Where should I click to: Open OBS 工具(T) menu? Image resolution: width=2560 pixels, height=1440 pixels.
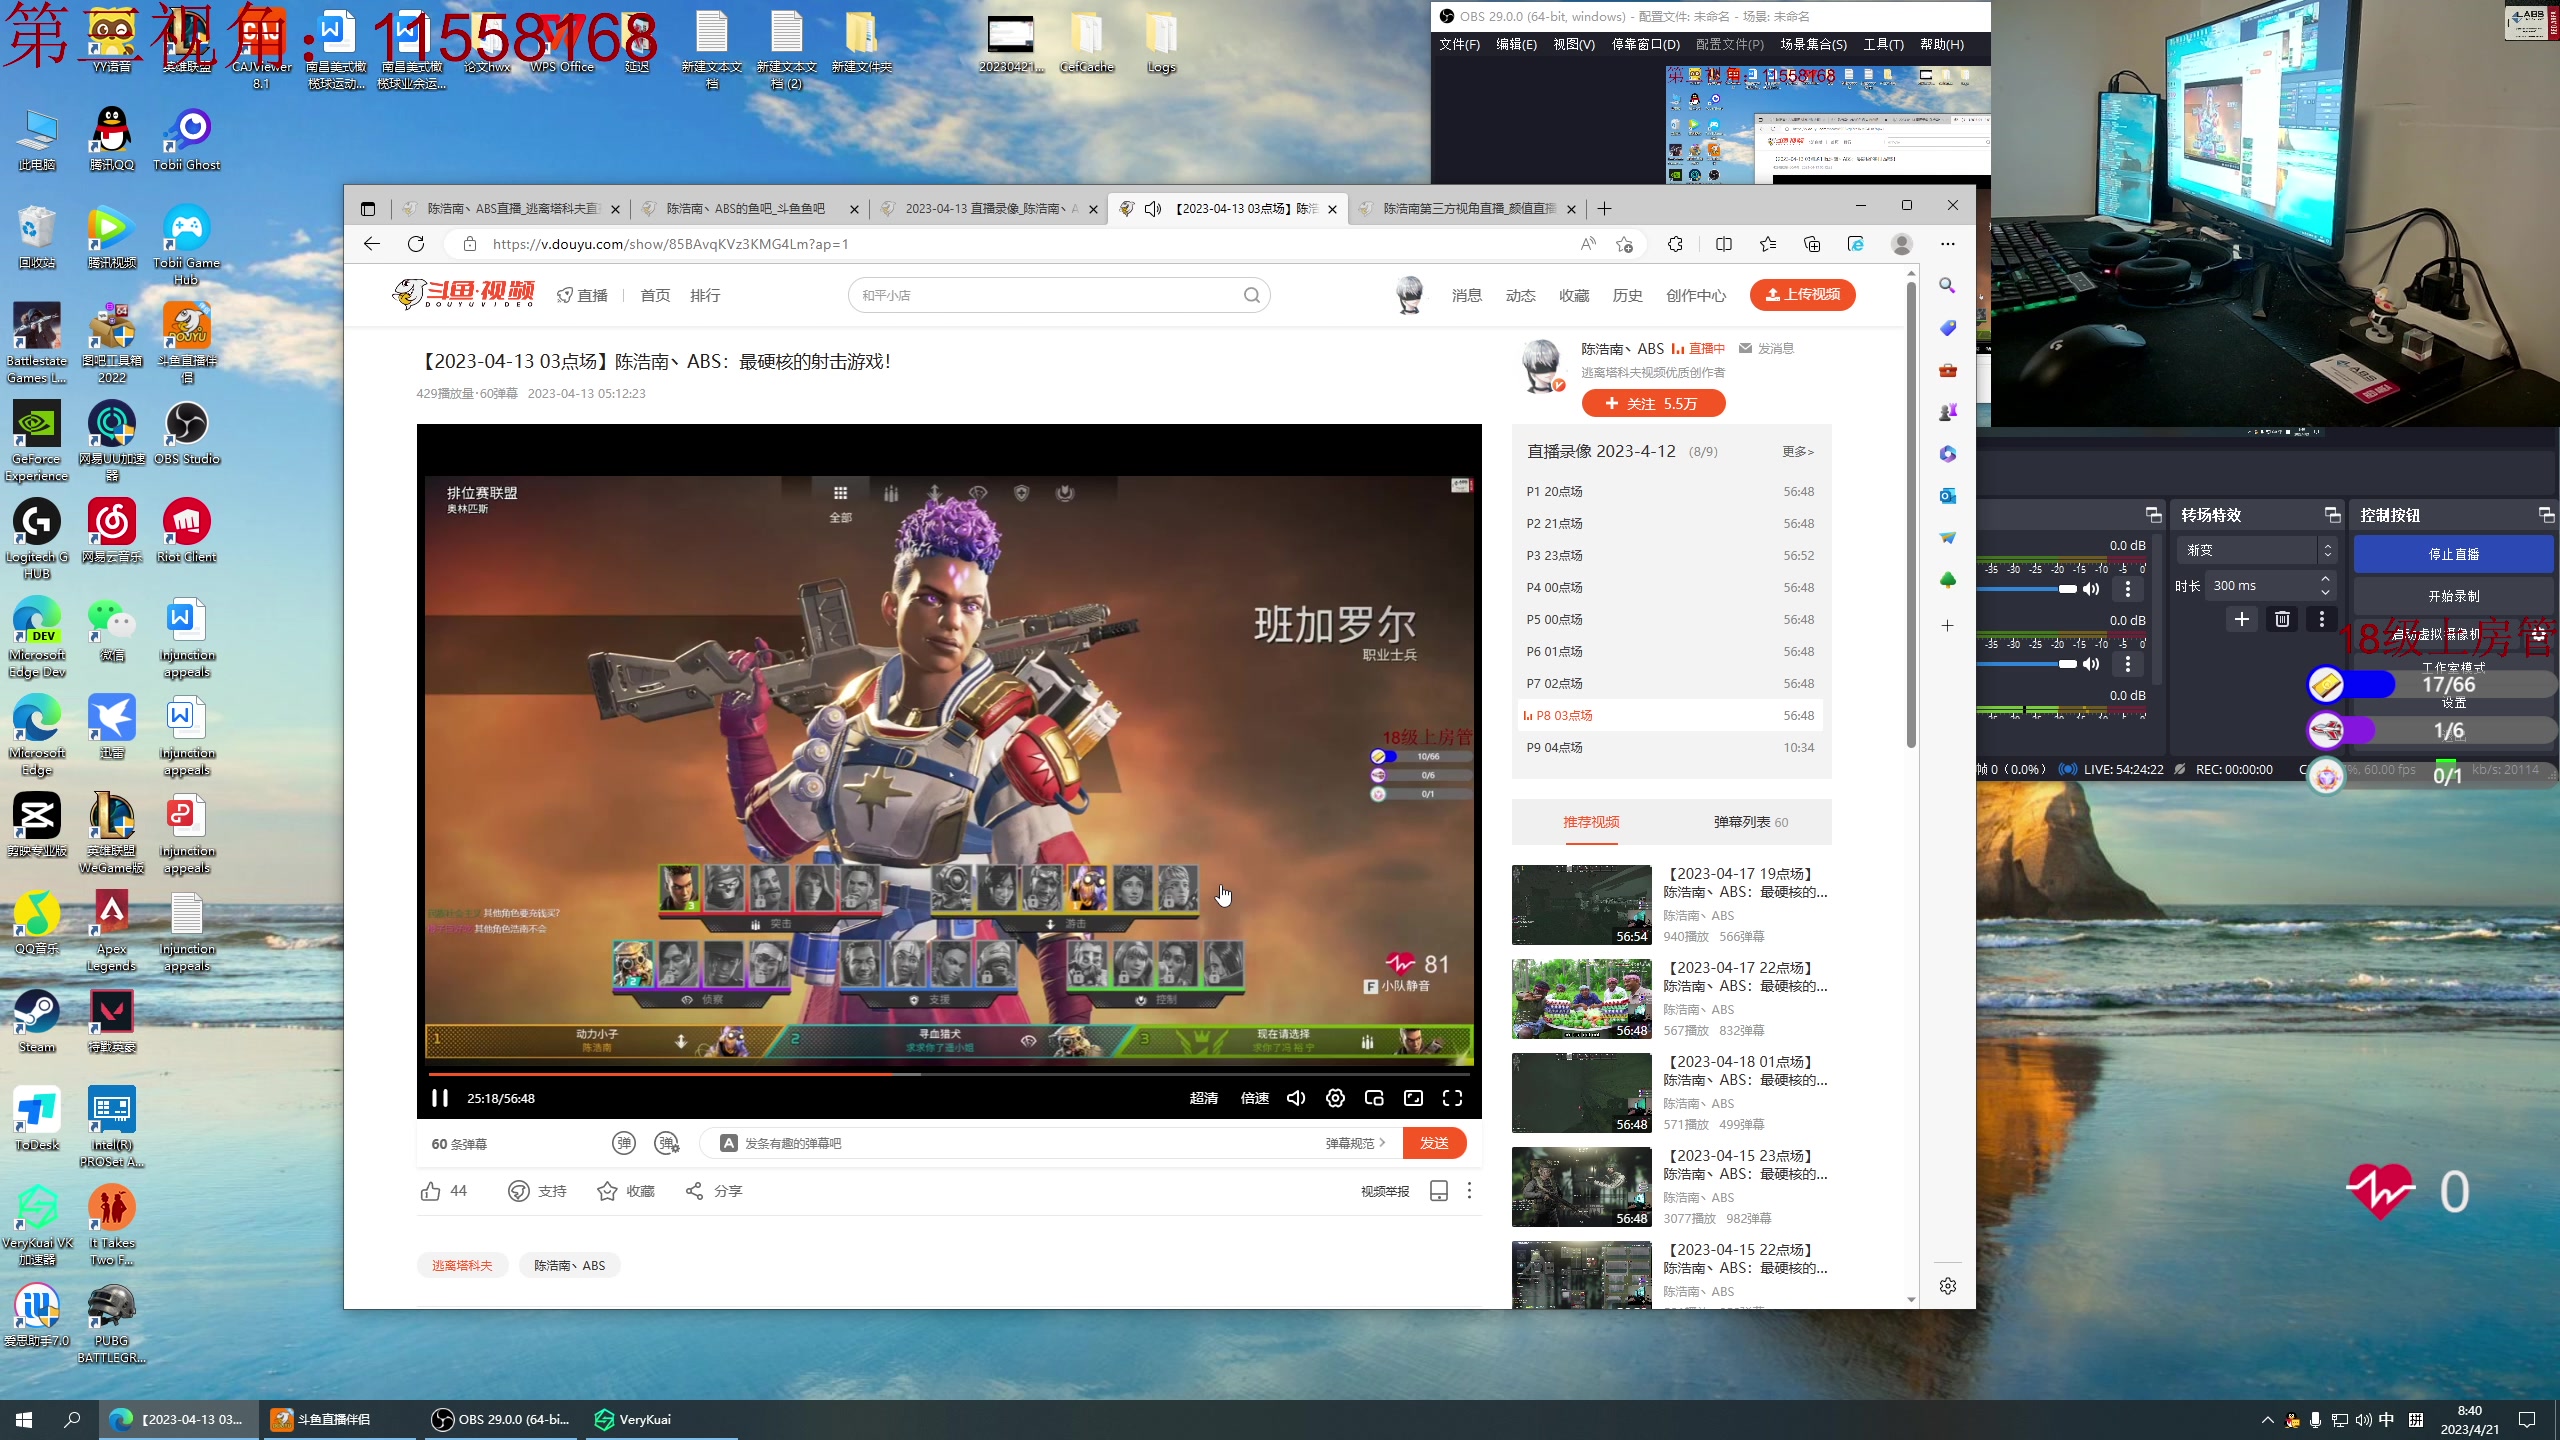tap(1883, 44)
